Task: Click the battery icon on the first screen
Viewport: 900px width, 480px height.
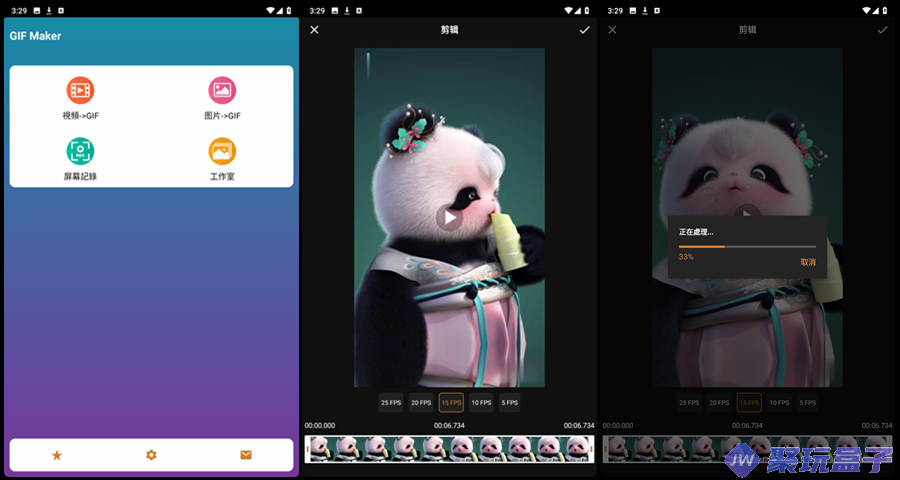Action: tap(290, 10)
